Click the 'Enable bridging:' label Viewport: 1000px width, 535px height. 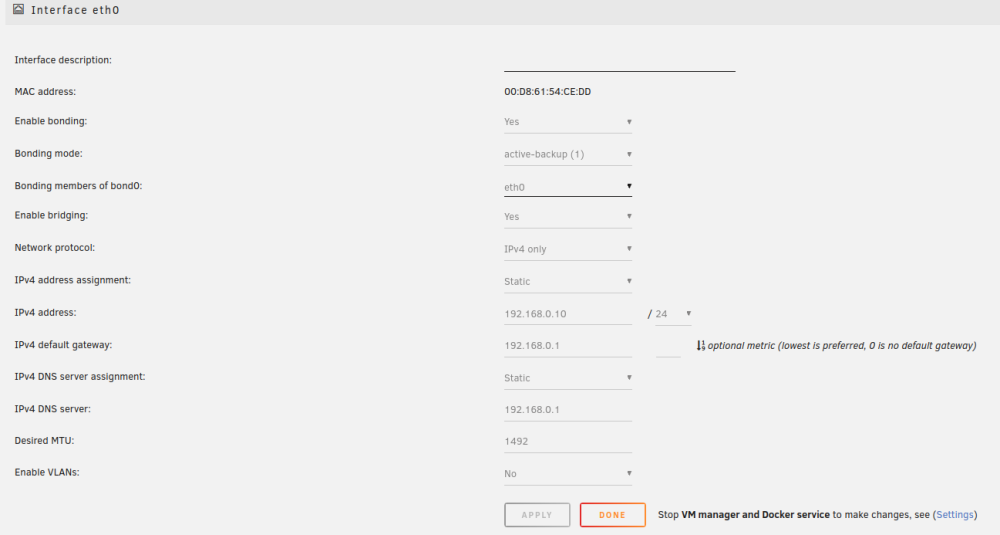(52, 216)
